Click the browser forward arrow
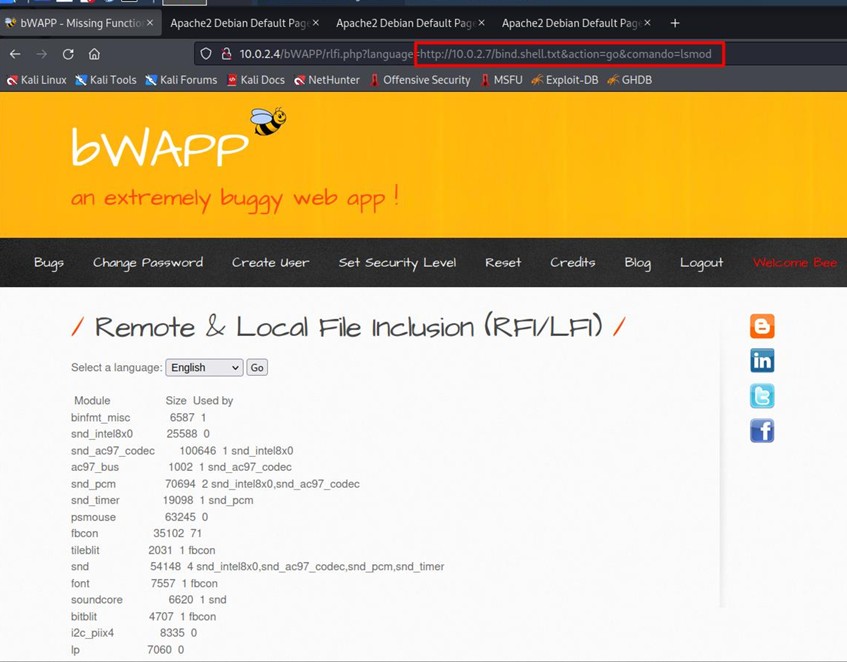 [42, 54]
